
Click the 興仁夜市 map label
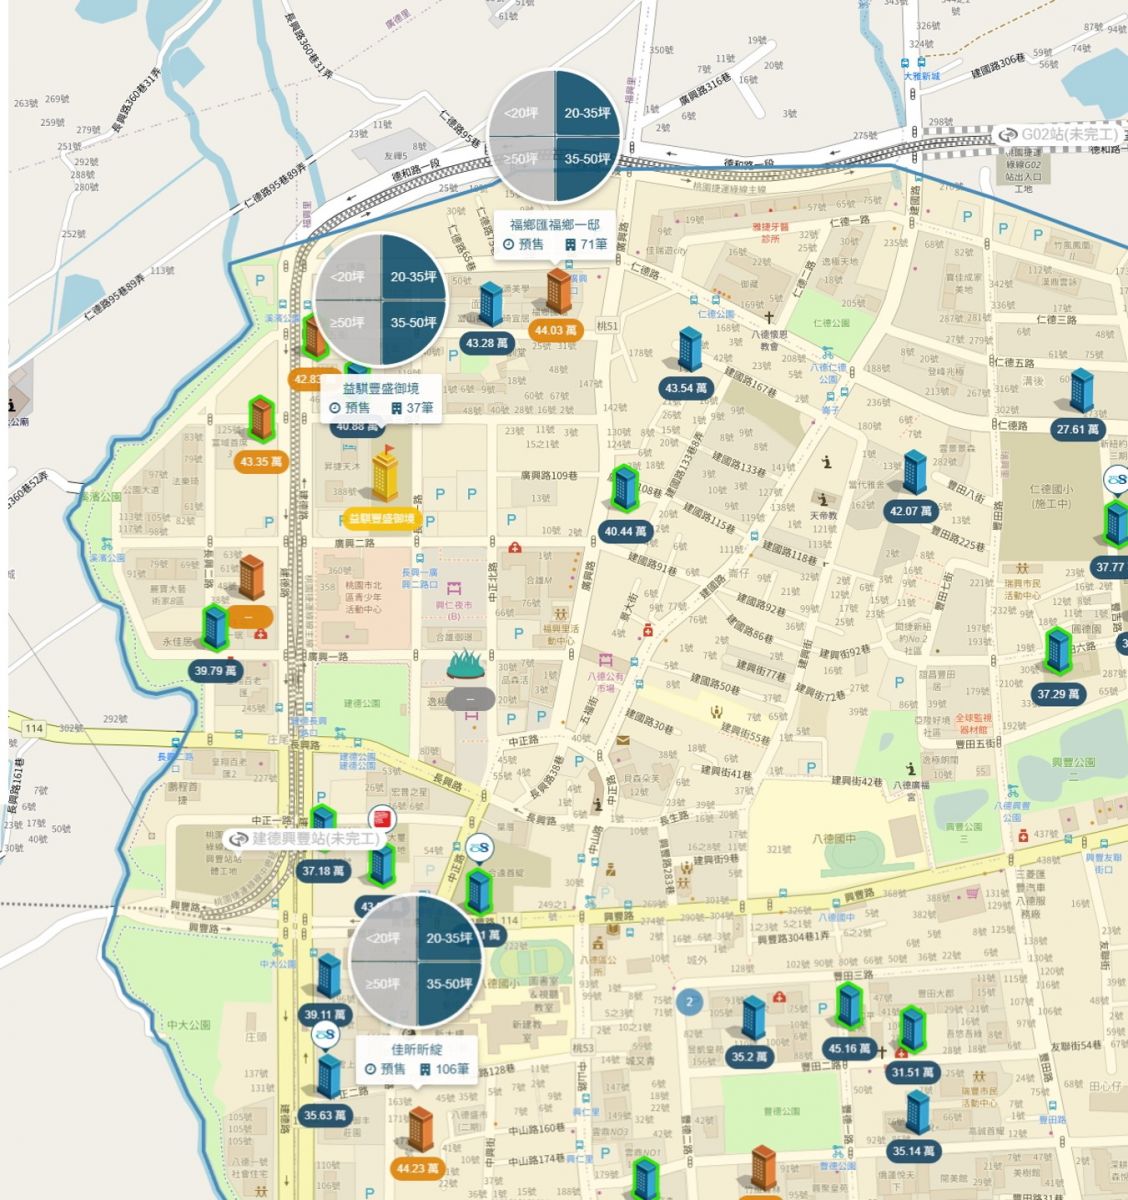tap(454, 610)
